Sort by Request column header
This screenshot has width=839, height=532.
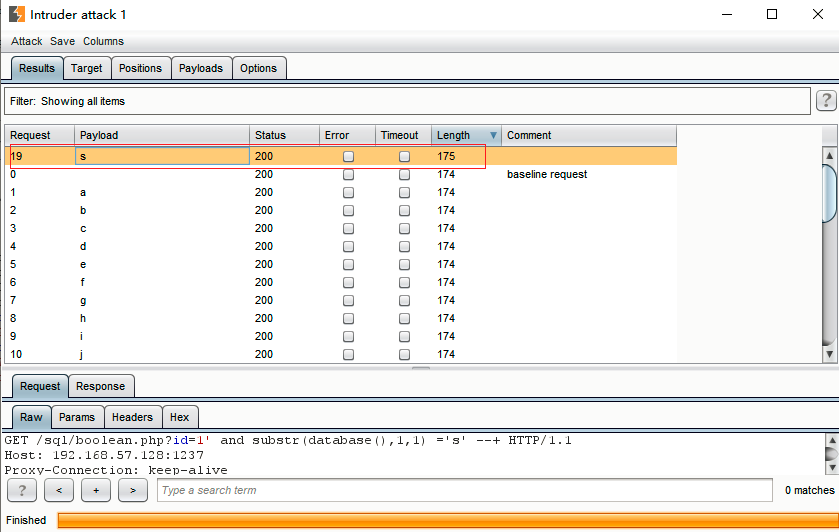[40, 135]
